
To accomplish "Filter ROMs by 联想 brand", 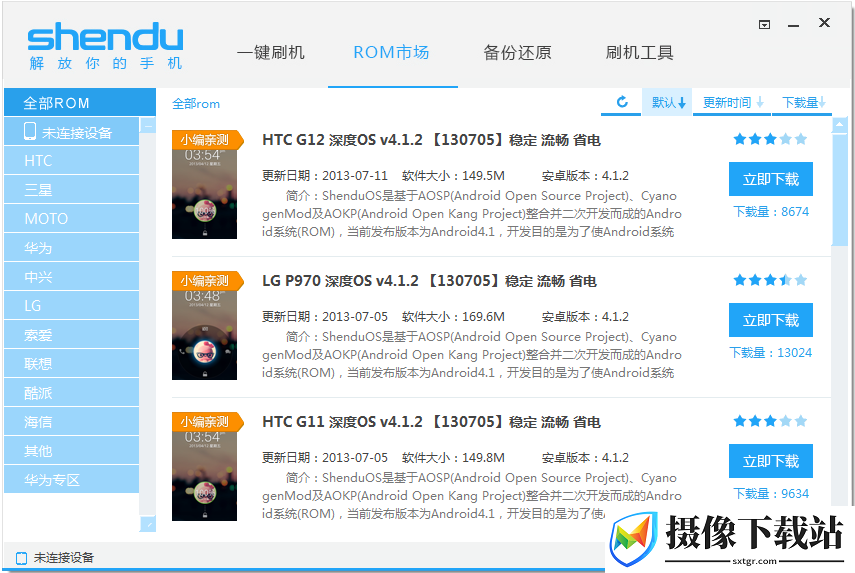I will [71, 364].
